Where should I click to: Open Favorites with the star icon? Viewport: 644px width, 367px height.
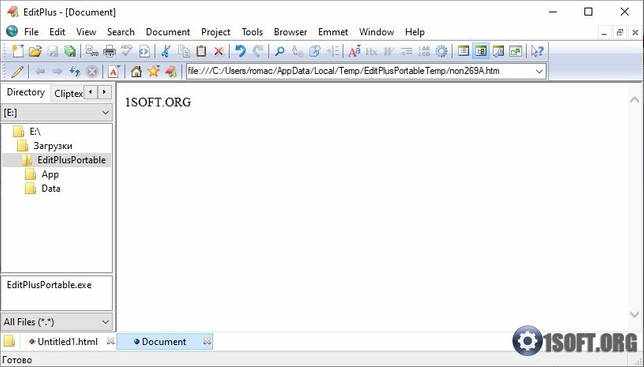click(x=154, y=71)
